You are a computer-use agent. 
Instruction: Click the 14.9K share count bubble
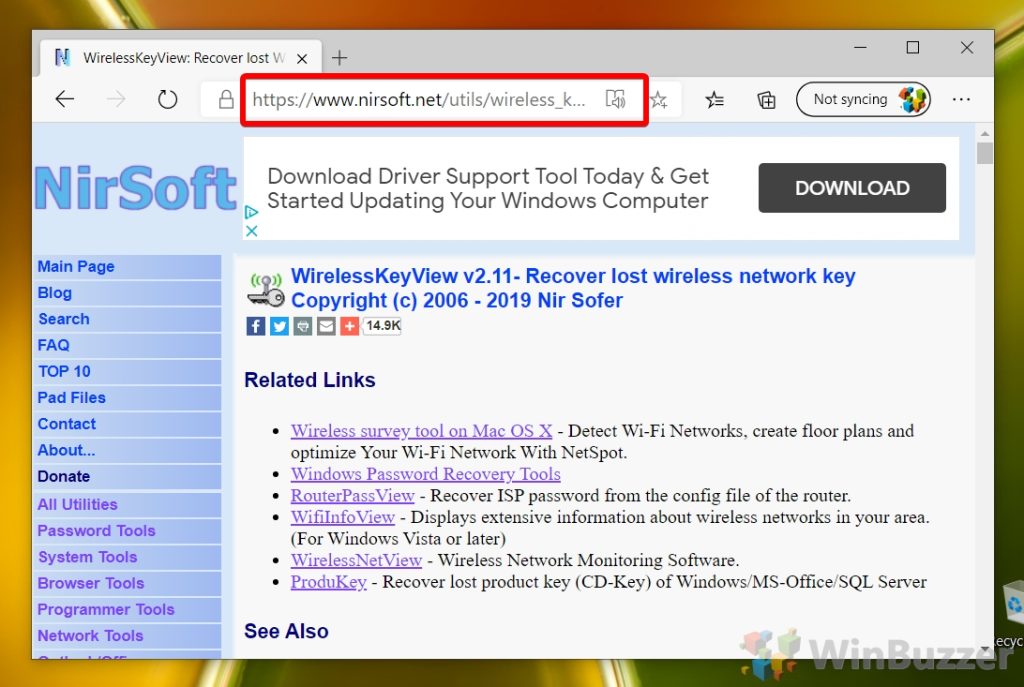[x=383, y=326]
